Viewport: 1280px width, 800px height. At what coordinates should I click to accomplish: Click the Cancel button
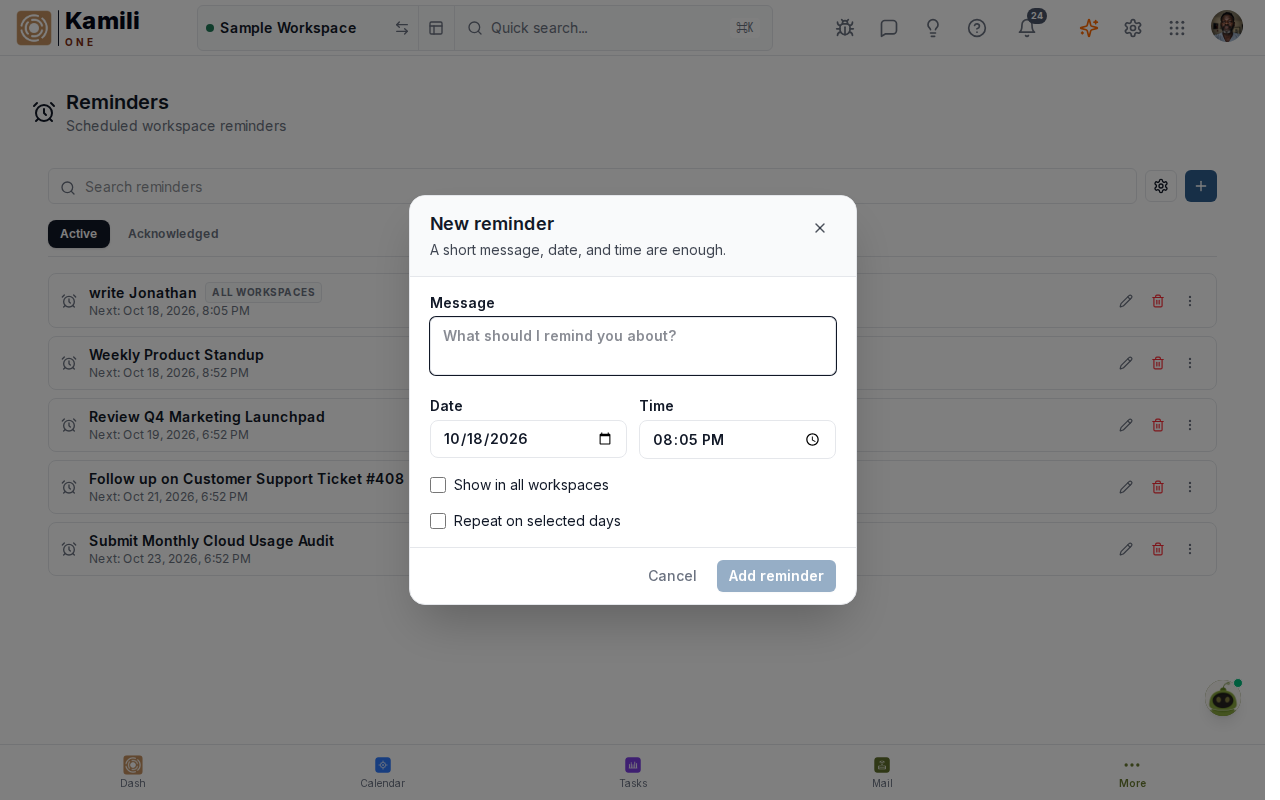tap(672, 576)
